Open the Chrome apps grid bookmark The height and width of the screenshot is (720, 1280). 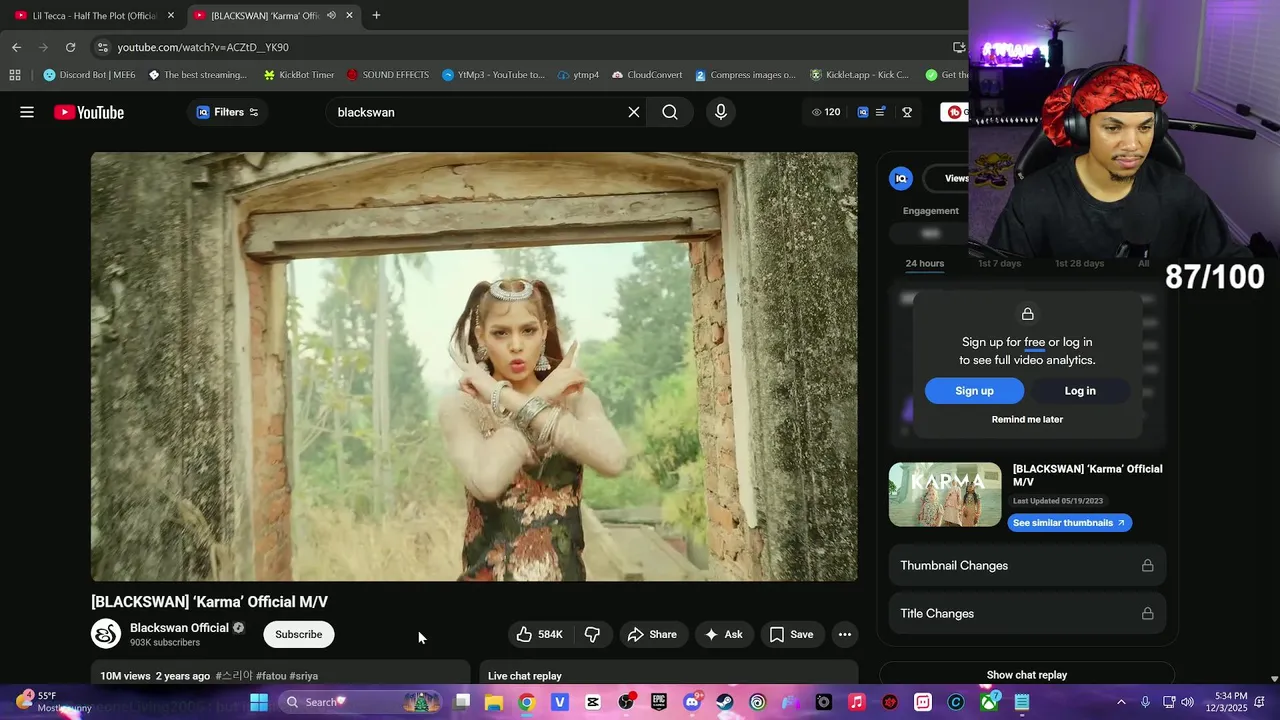[x=15, y=75]
